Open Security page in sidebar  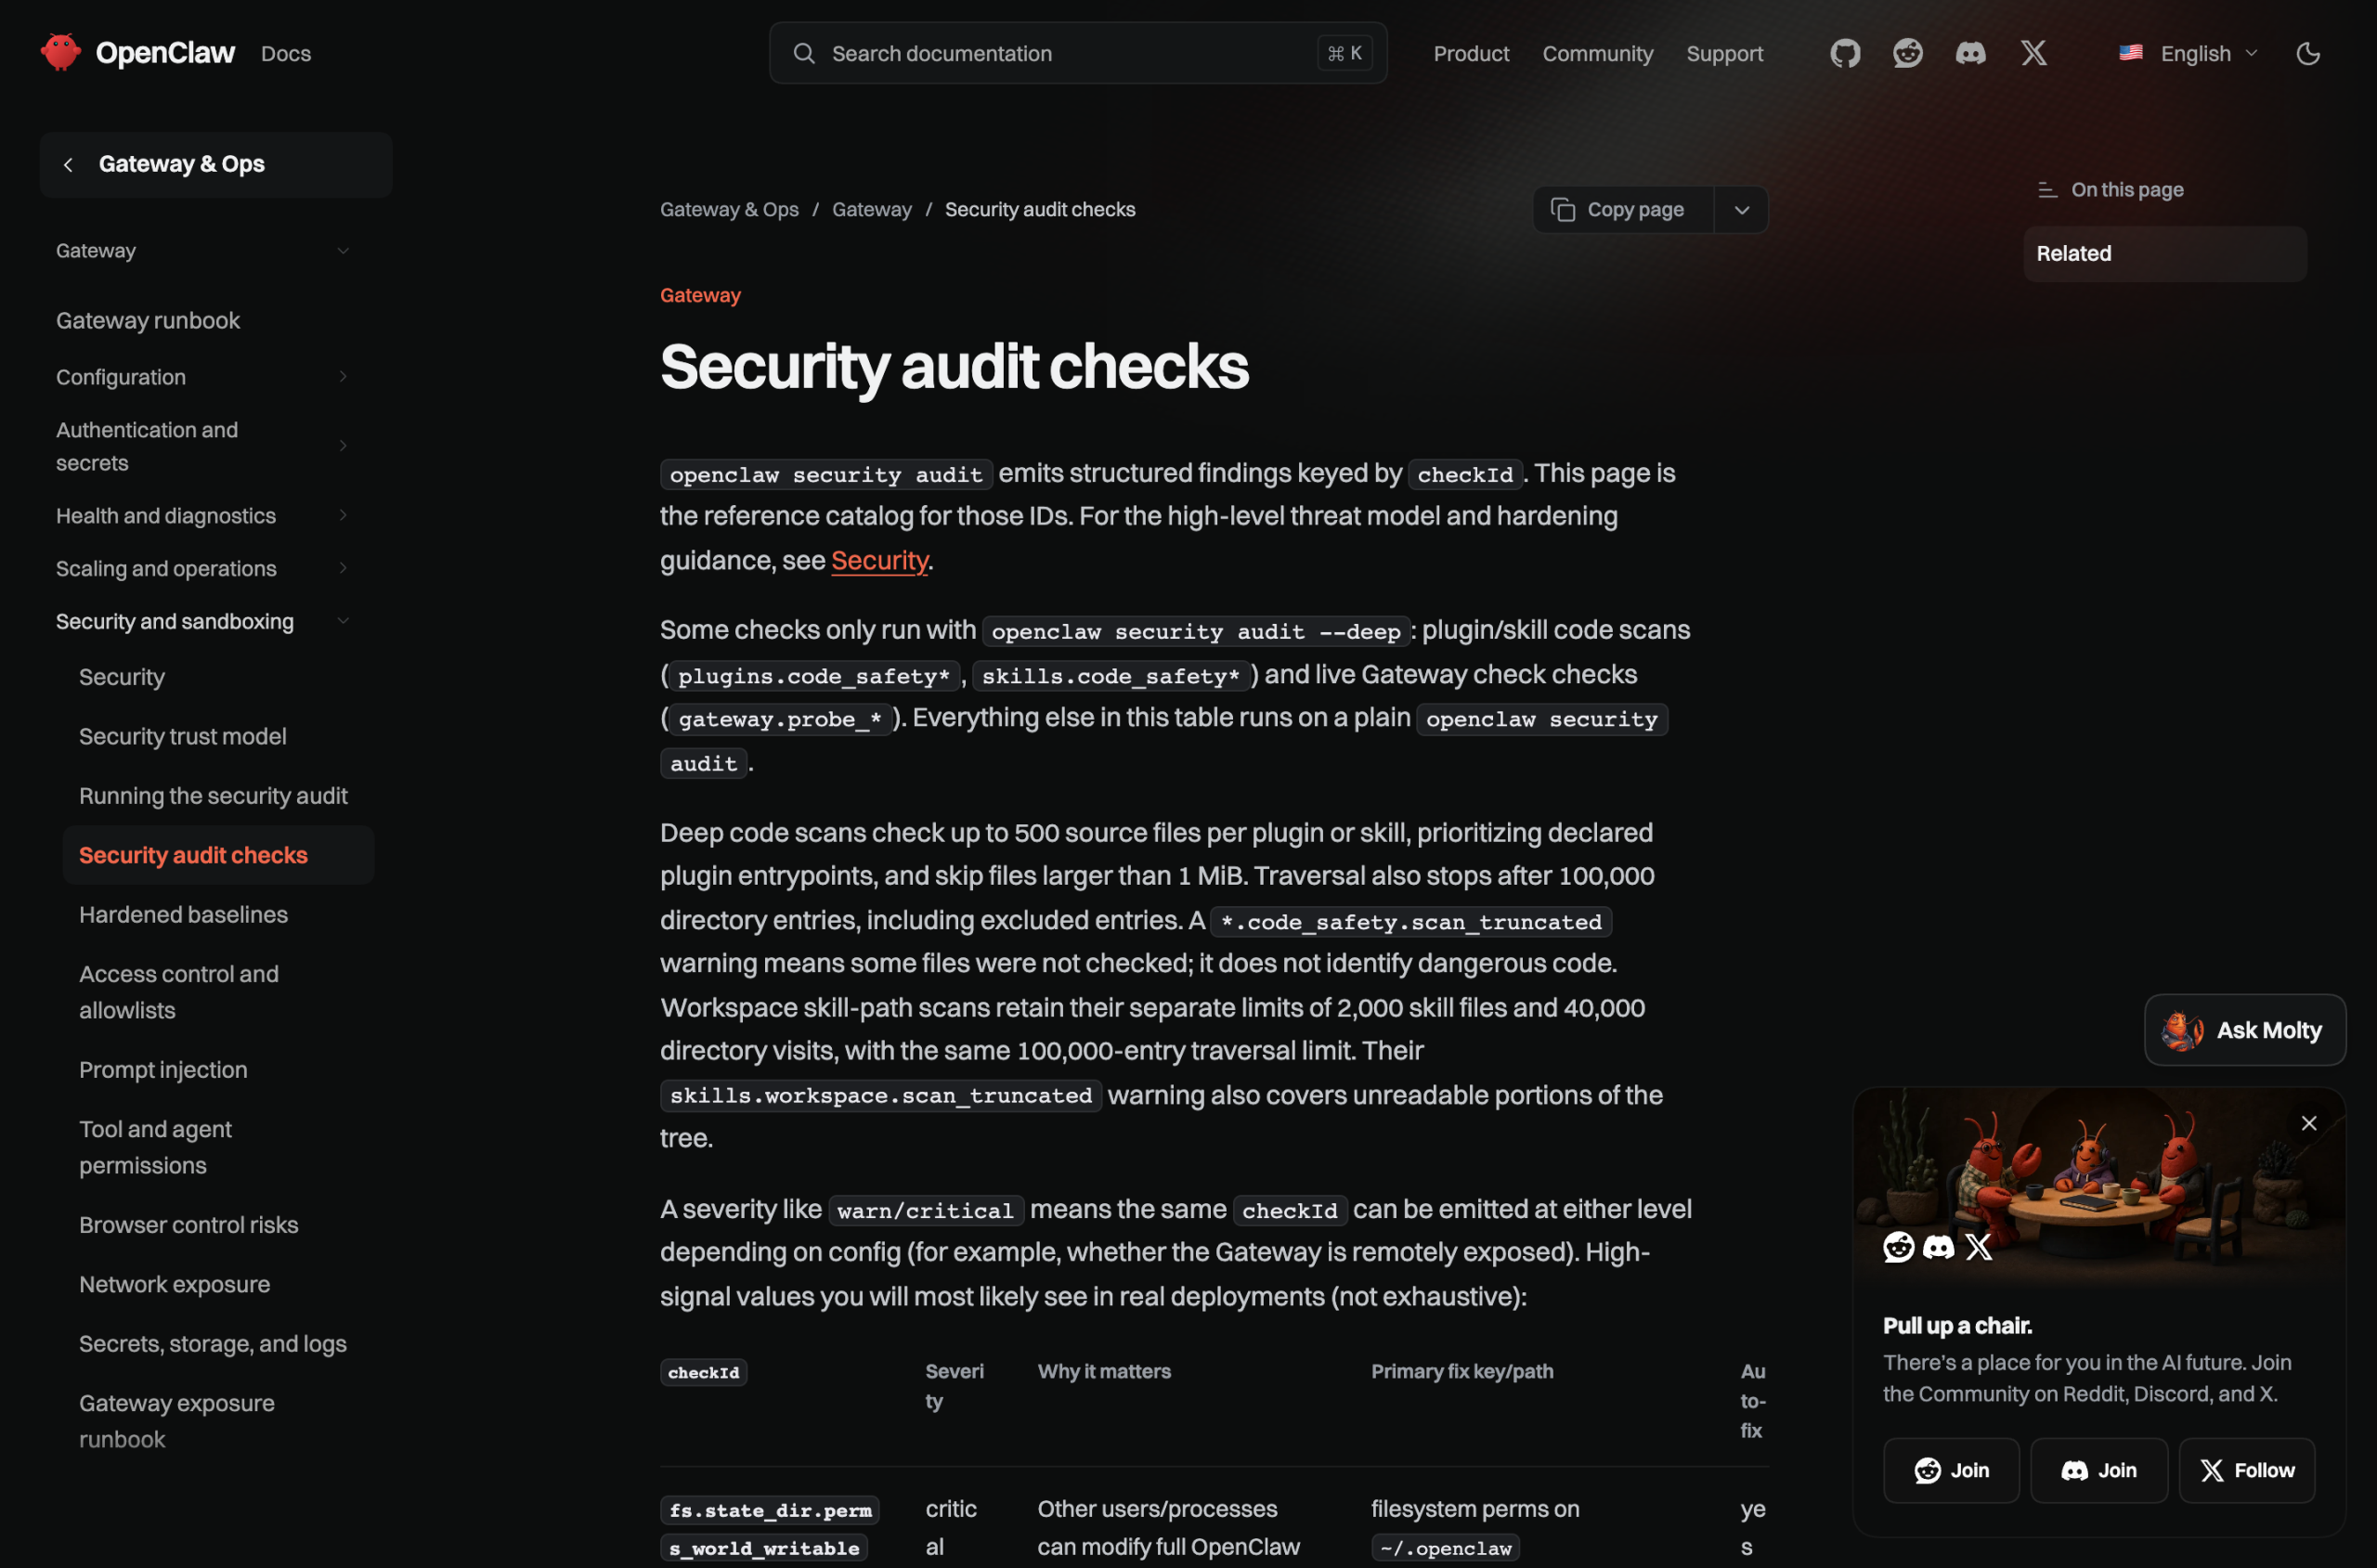tap(122, 677)
